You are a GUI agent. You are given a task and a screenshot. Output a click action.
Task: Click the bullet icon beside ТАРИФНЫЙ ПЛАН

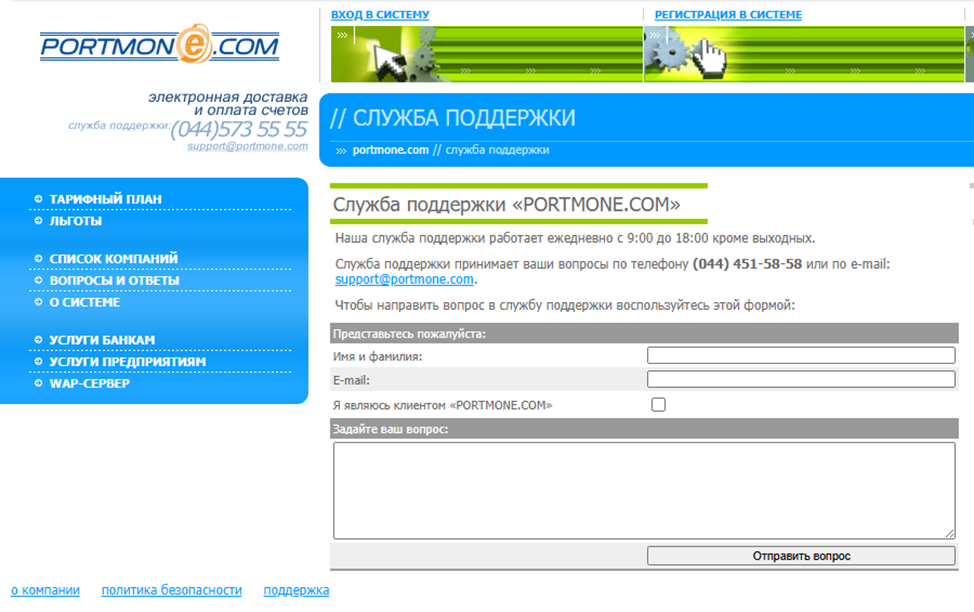(38, 199)
